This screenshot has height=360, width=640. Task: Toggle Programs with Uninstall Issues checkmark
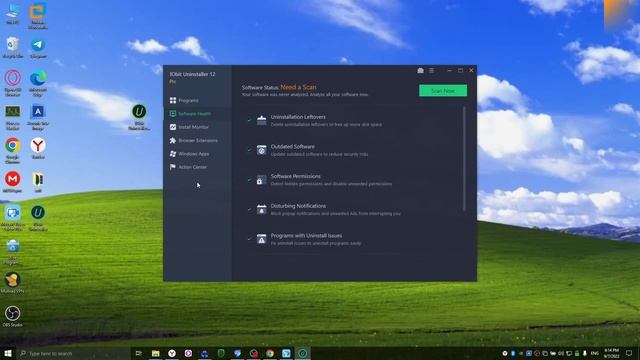(x=249, y=239)
